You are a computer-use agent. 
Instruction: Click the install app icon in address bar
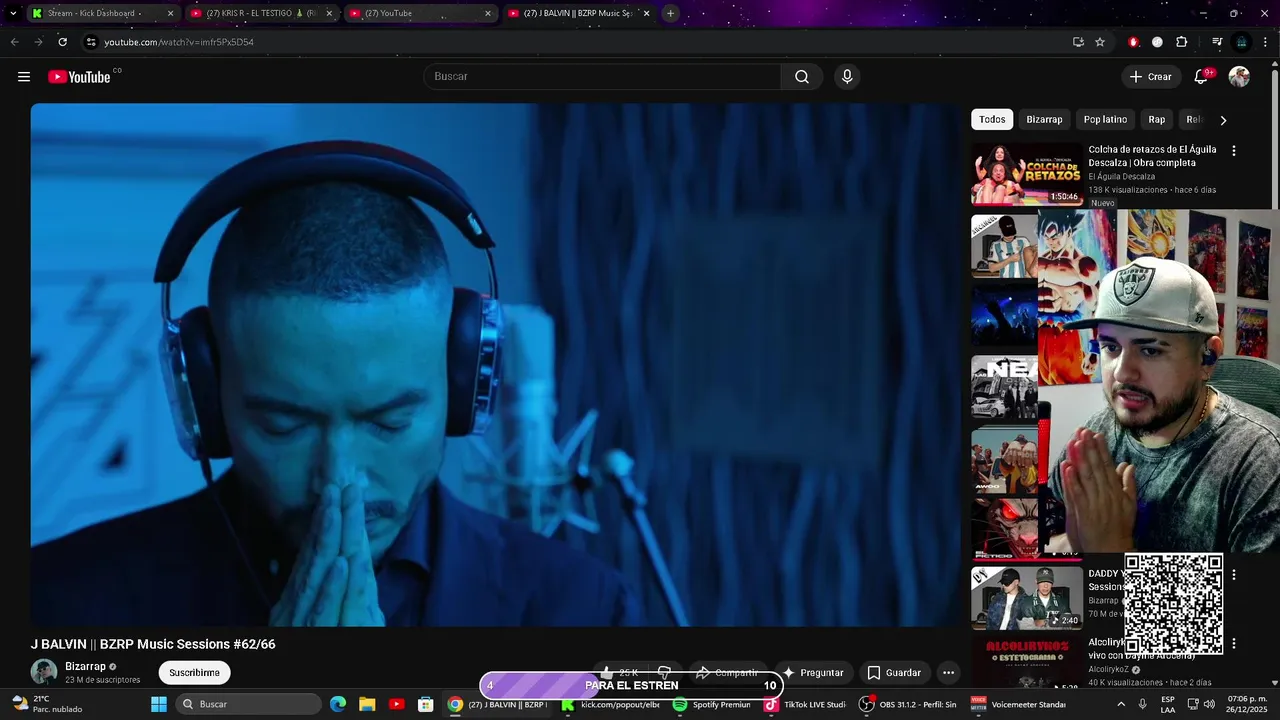coord(1078,42)
